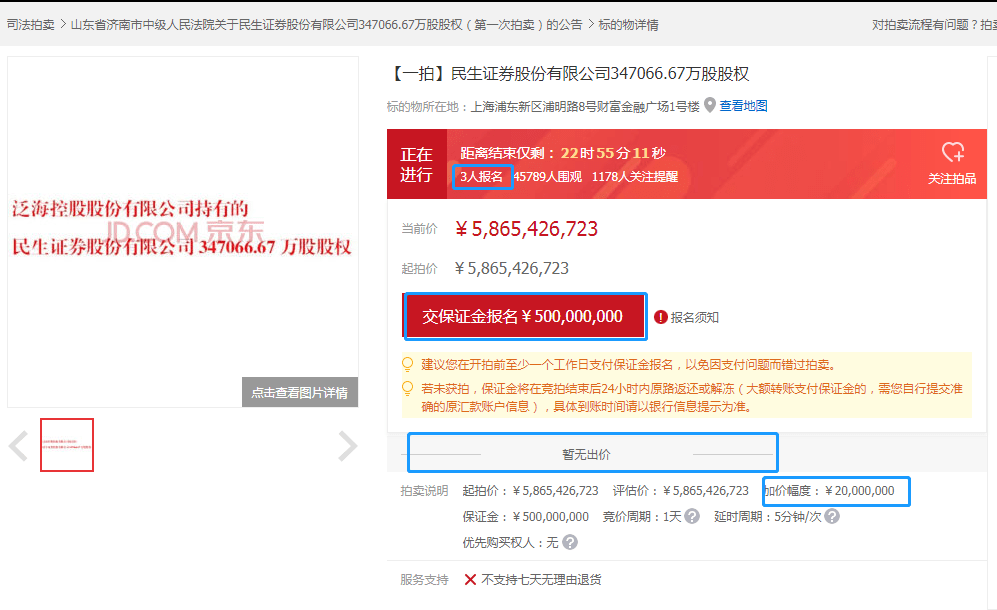Click the auction title 【一拍】民生证券股份有限公司
Image resolution: width=997 pixels, height=610 pixels.
point(568,74)
